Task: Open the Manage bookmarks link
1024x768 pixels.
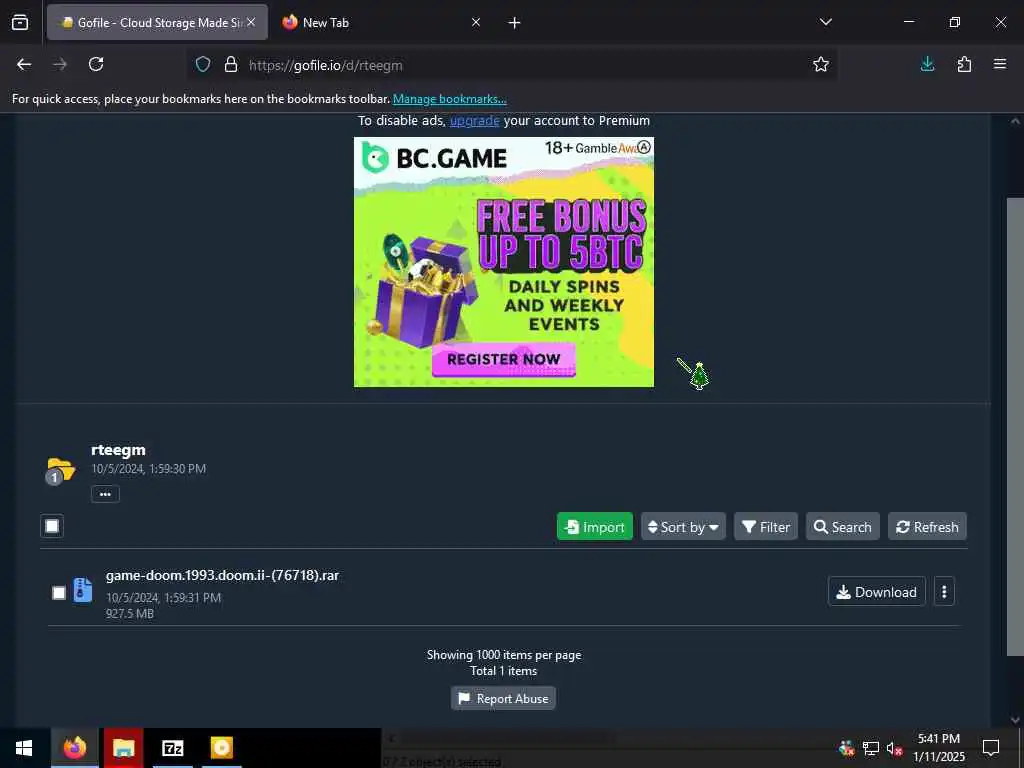Action: coord(449,99)
